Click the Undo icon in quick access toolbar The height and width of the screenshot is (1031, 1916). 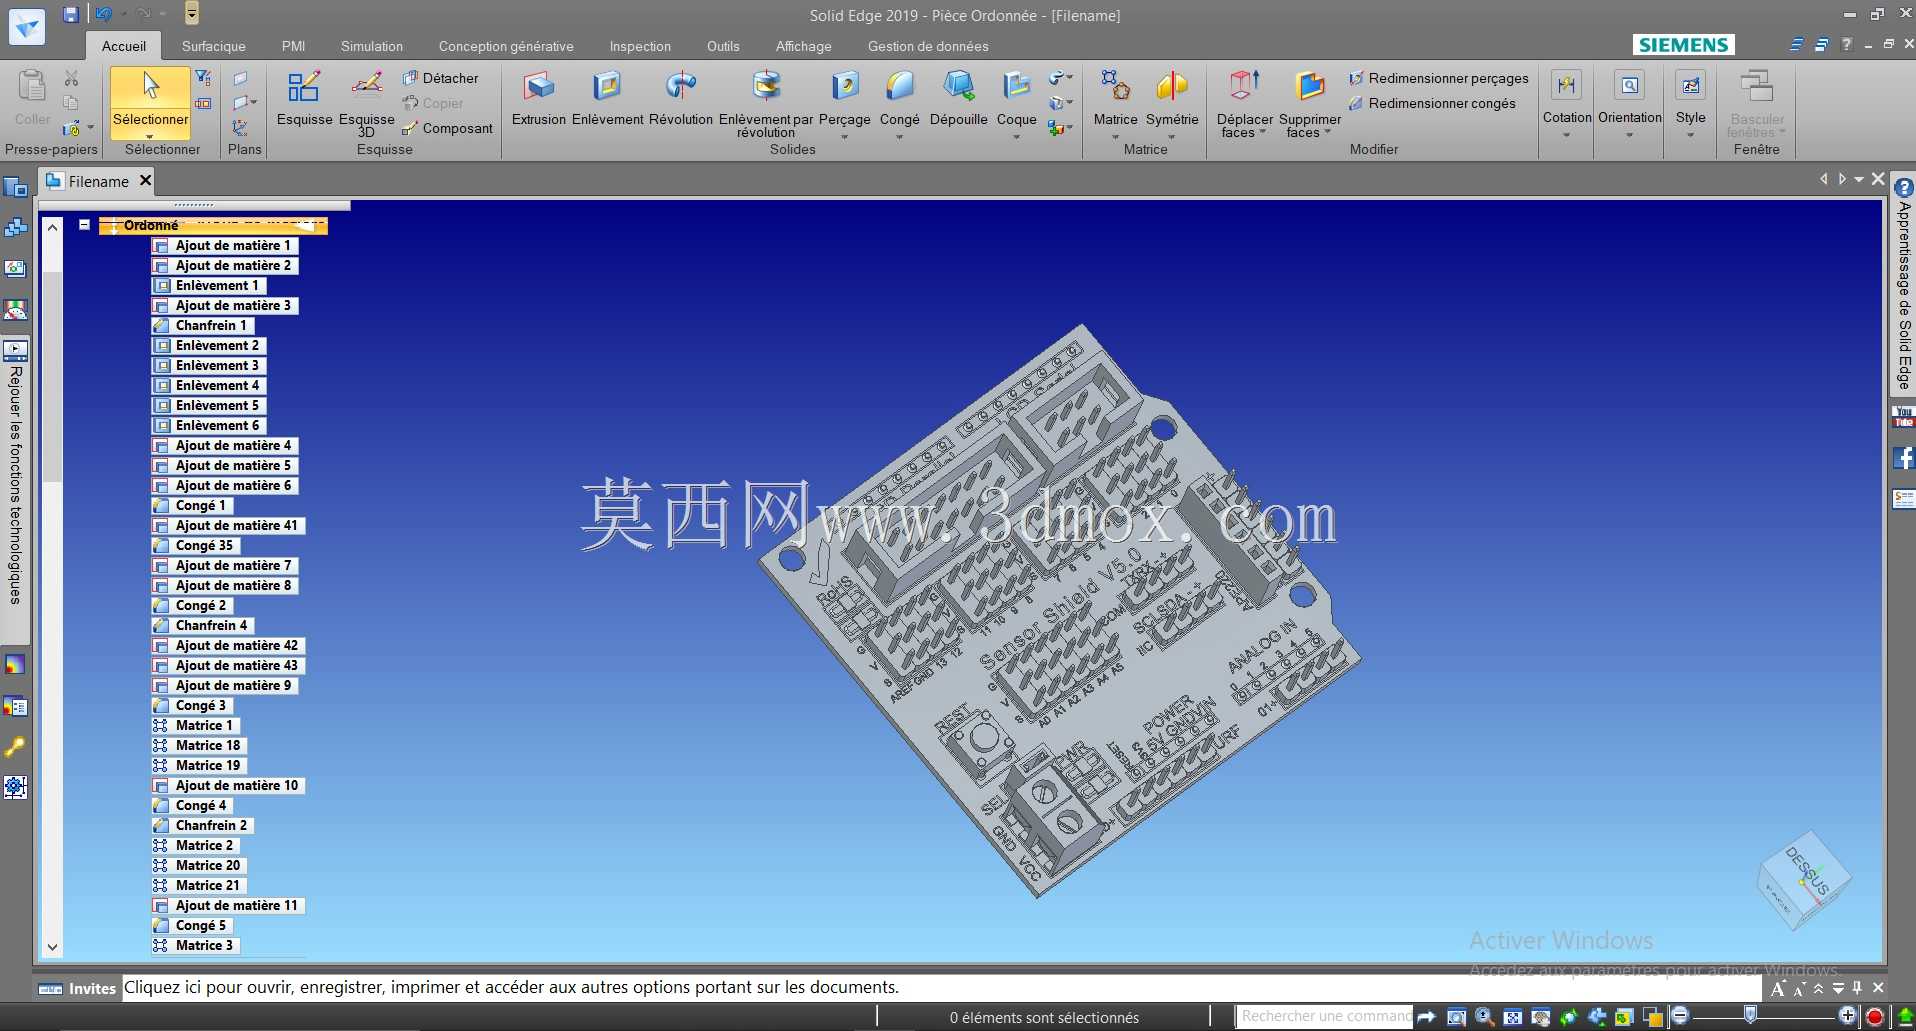(x=103, y=14)
